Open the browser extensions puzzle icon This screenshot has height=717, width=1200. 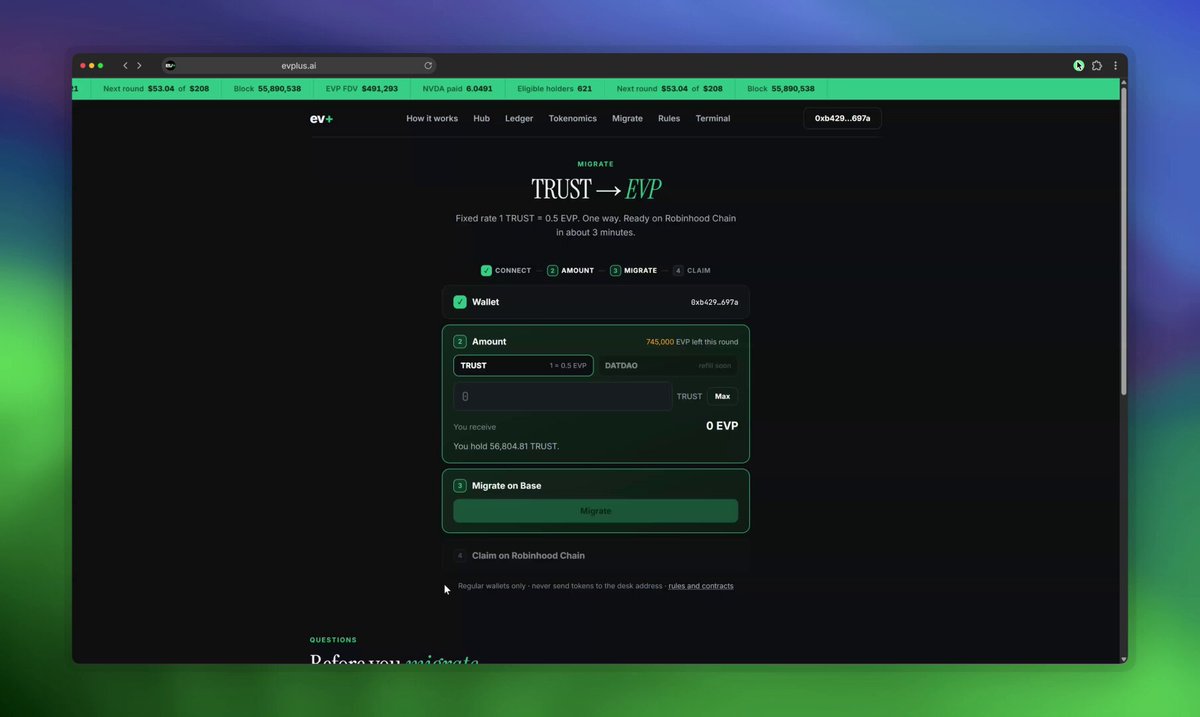1097,66
